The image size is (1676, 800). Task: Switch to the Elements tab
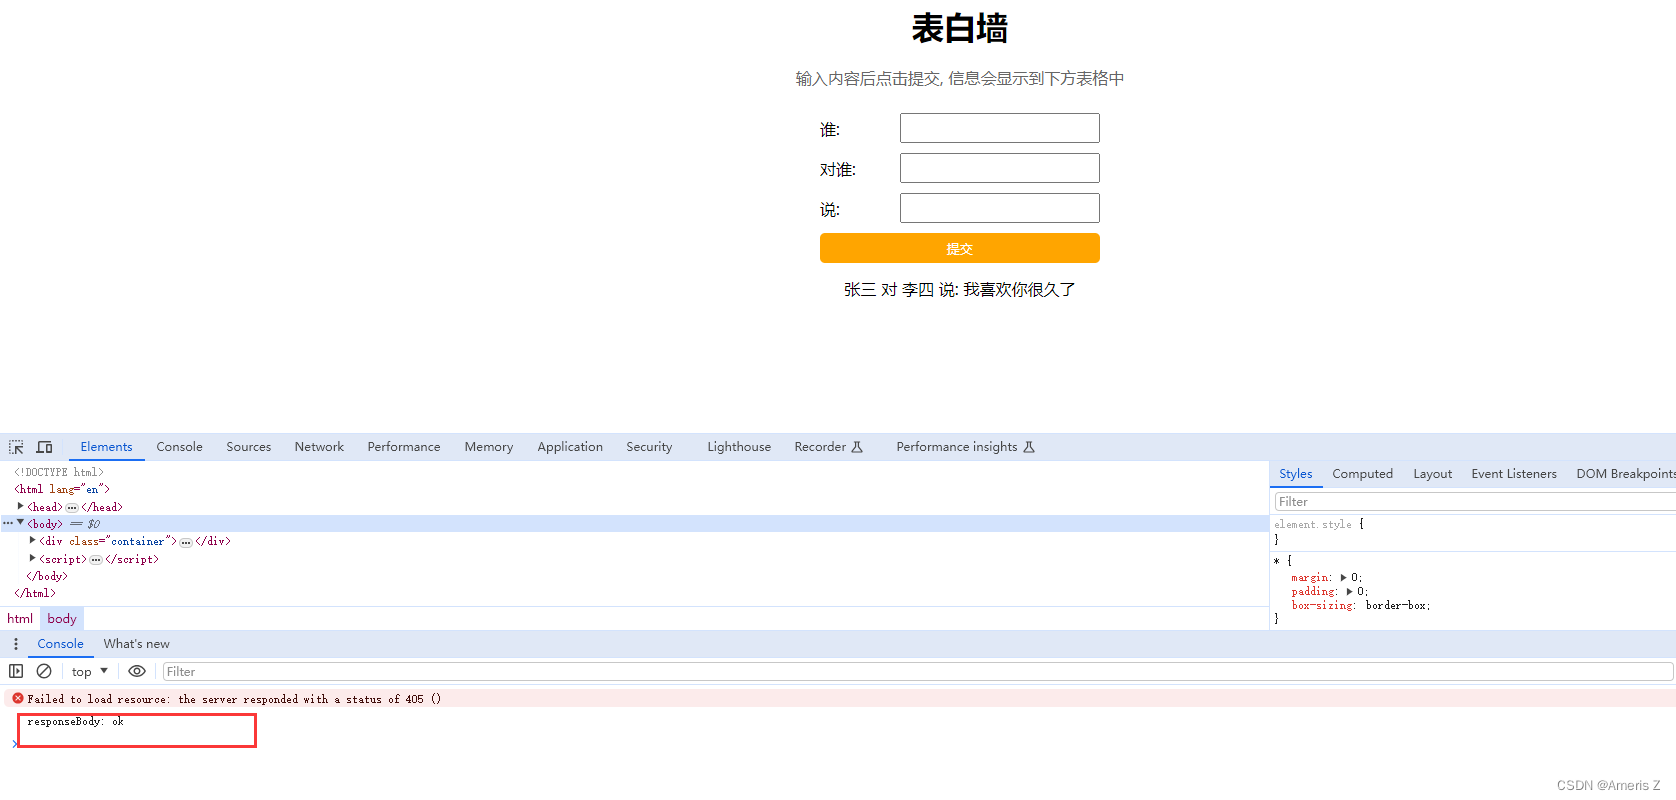106,447
